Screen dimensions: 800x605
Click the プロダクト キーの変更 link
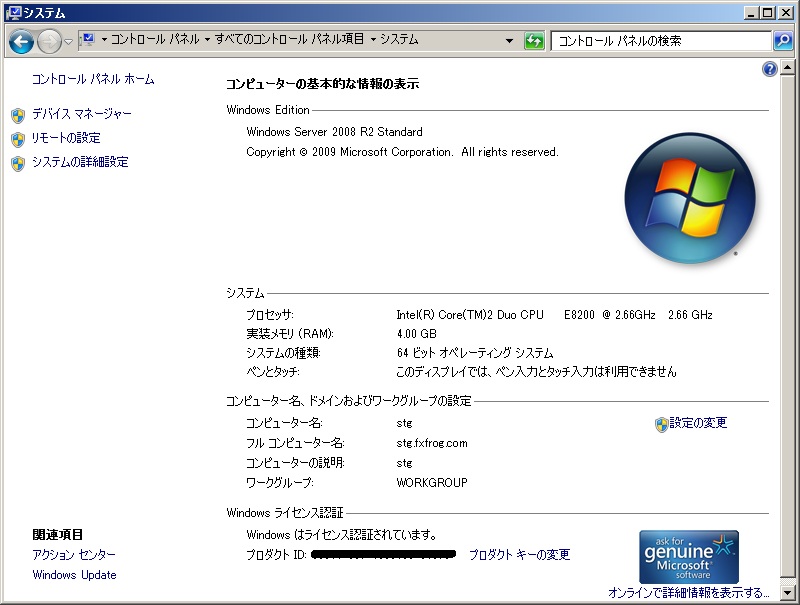519,555
